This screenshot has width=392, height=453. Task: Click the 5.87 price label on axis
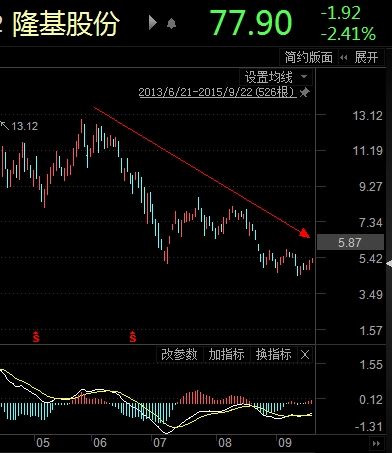coord(350,242)
